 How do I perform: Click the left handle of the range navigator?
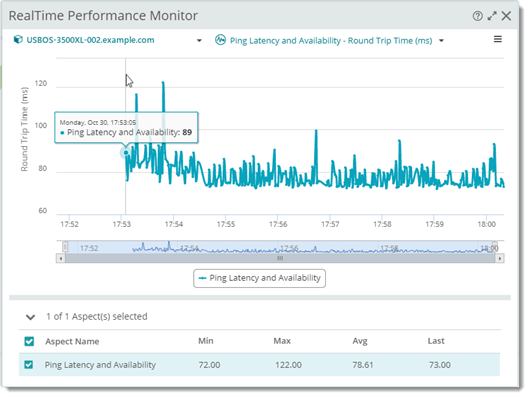65,247
